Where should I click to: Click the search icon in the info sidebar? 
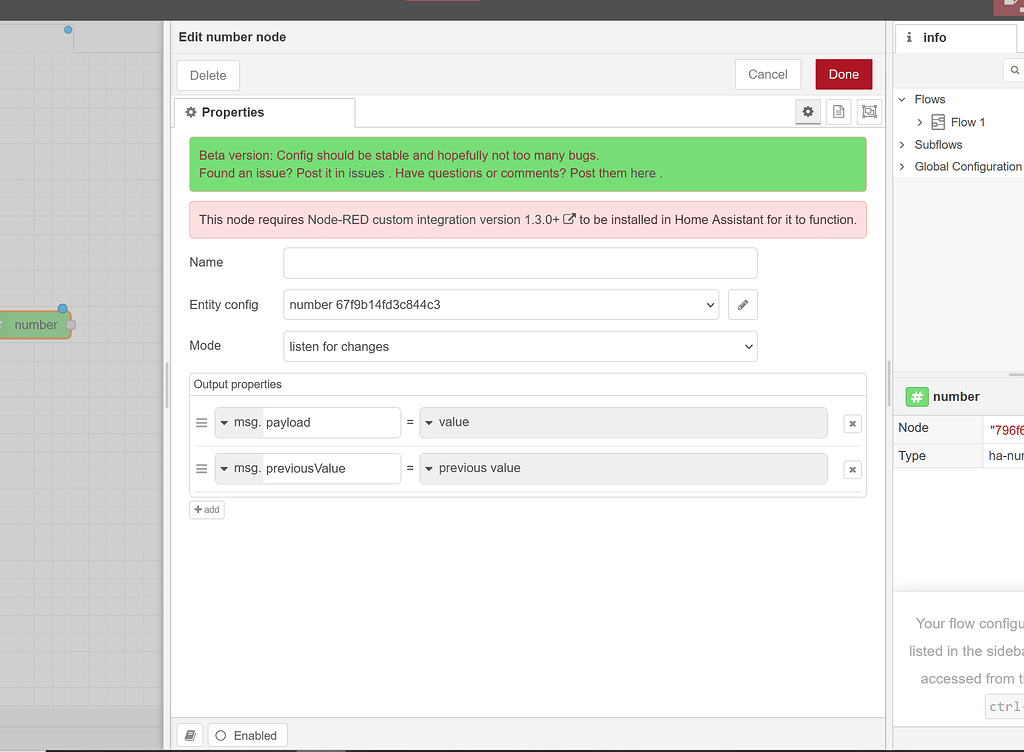pyautogui.click(x=1013, y=70)
